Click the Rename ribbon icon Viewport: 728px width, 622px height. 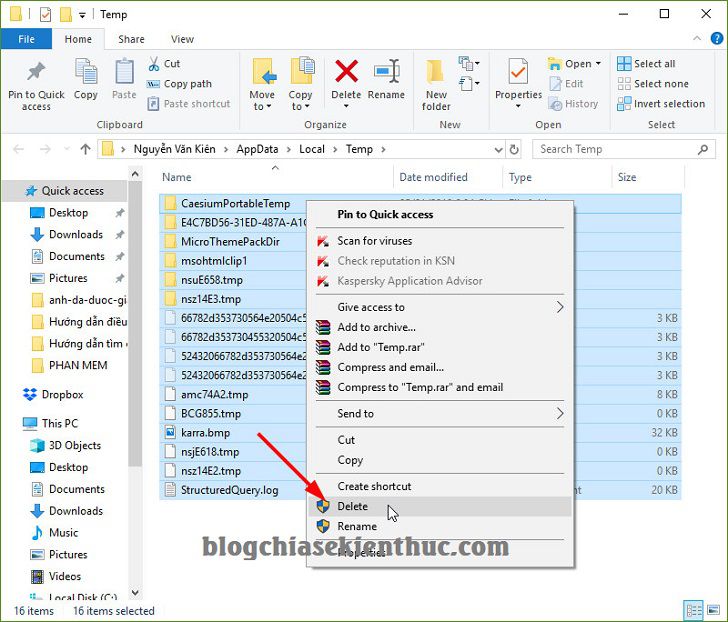tap(386, 71)
